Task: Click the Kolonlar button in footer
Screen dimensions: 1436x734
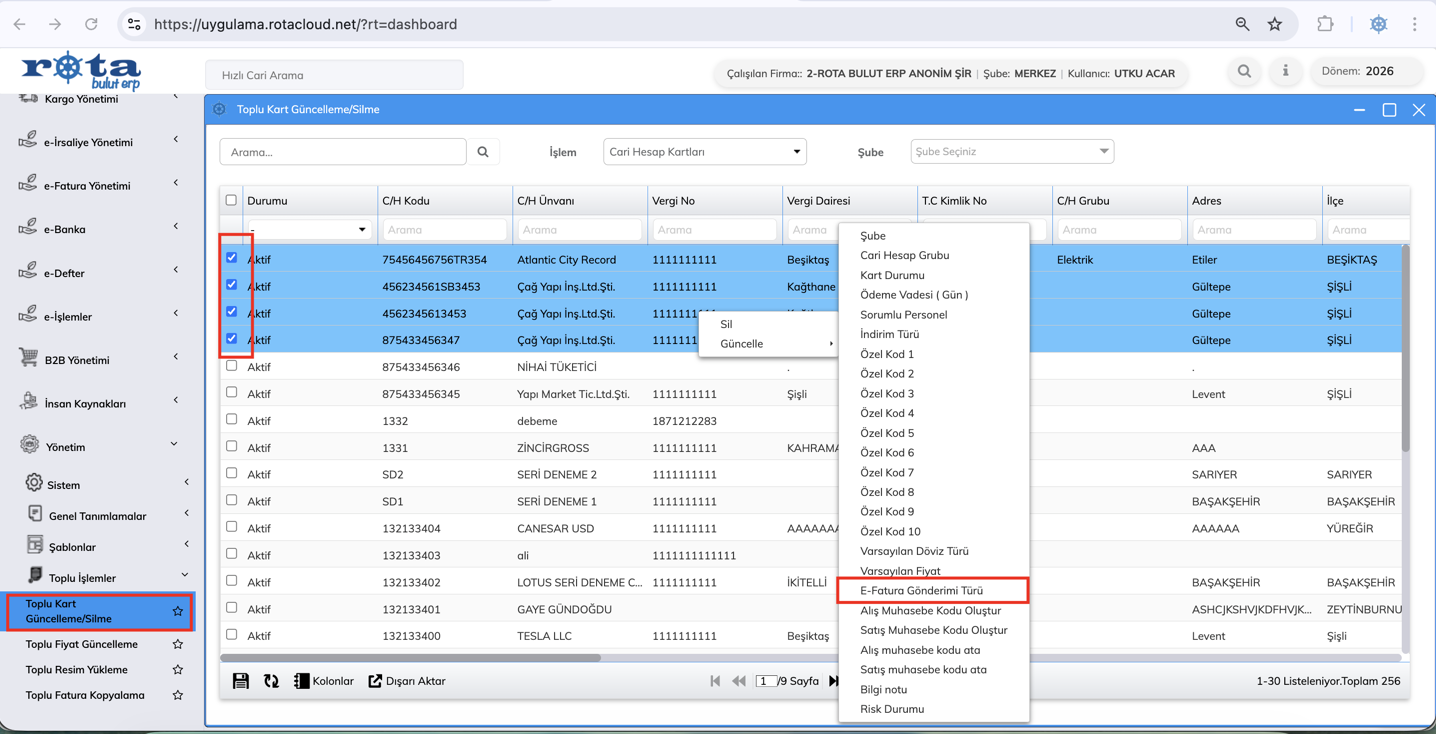Action: (324, 681)
